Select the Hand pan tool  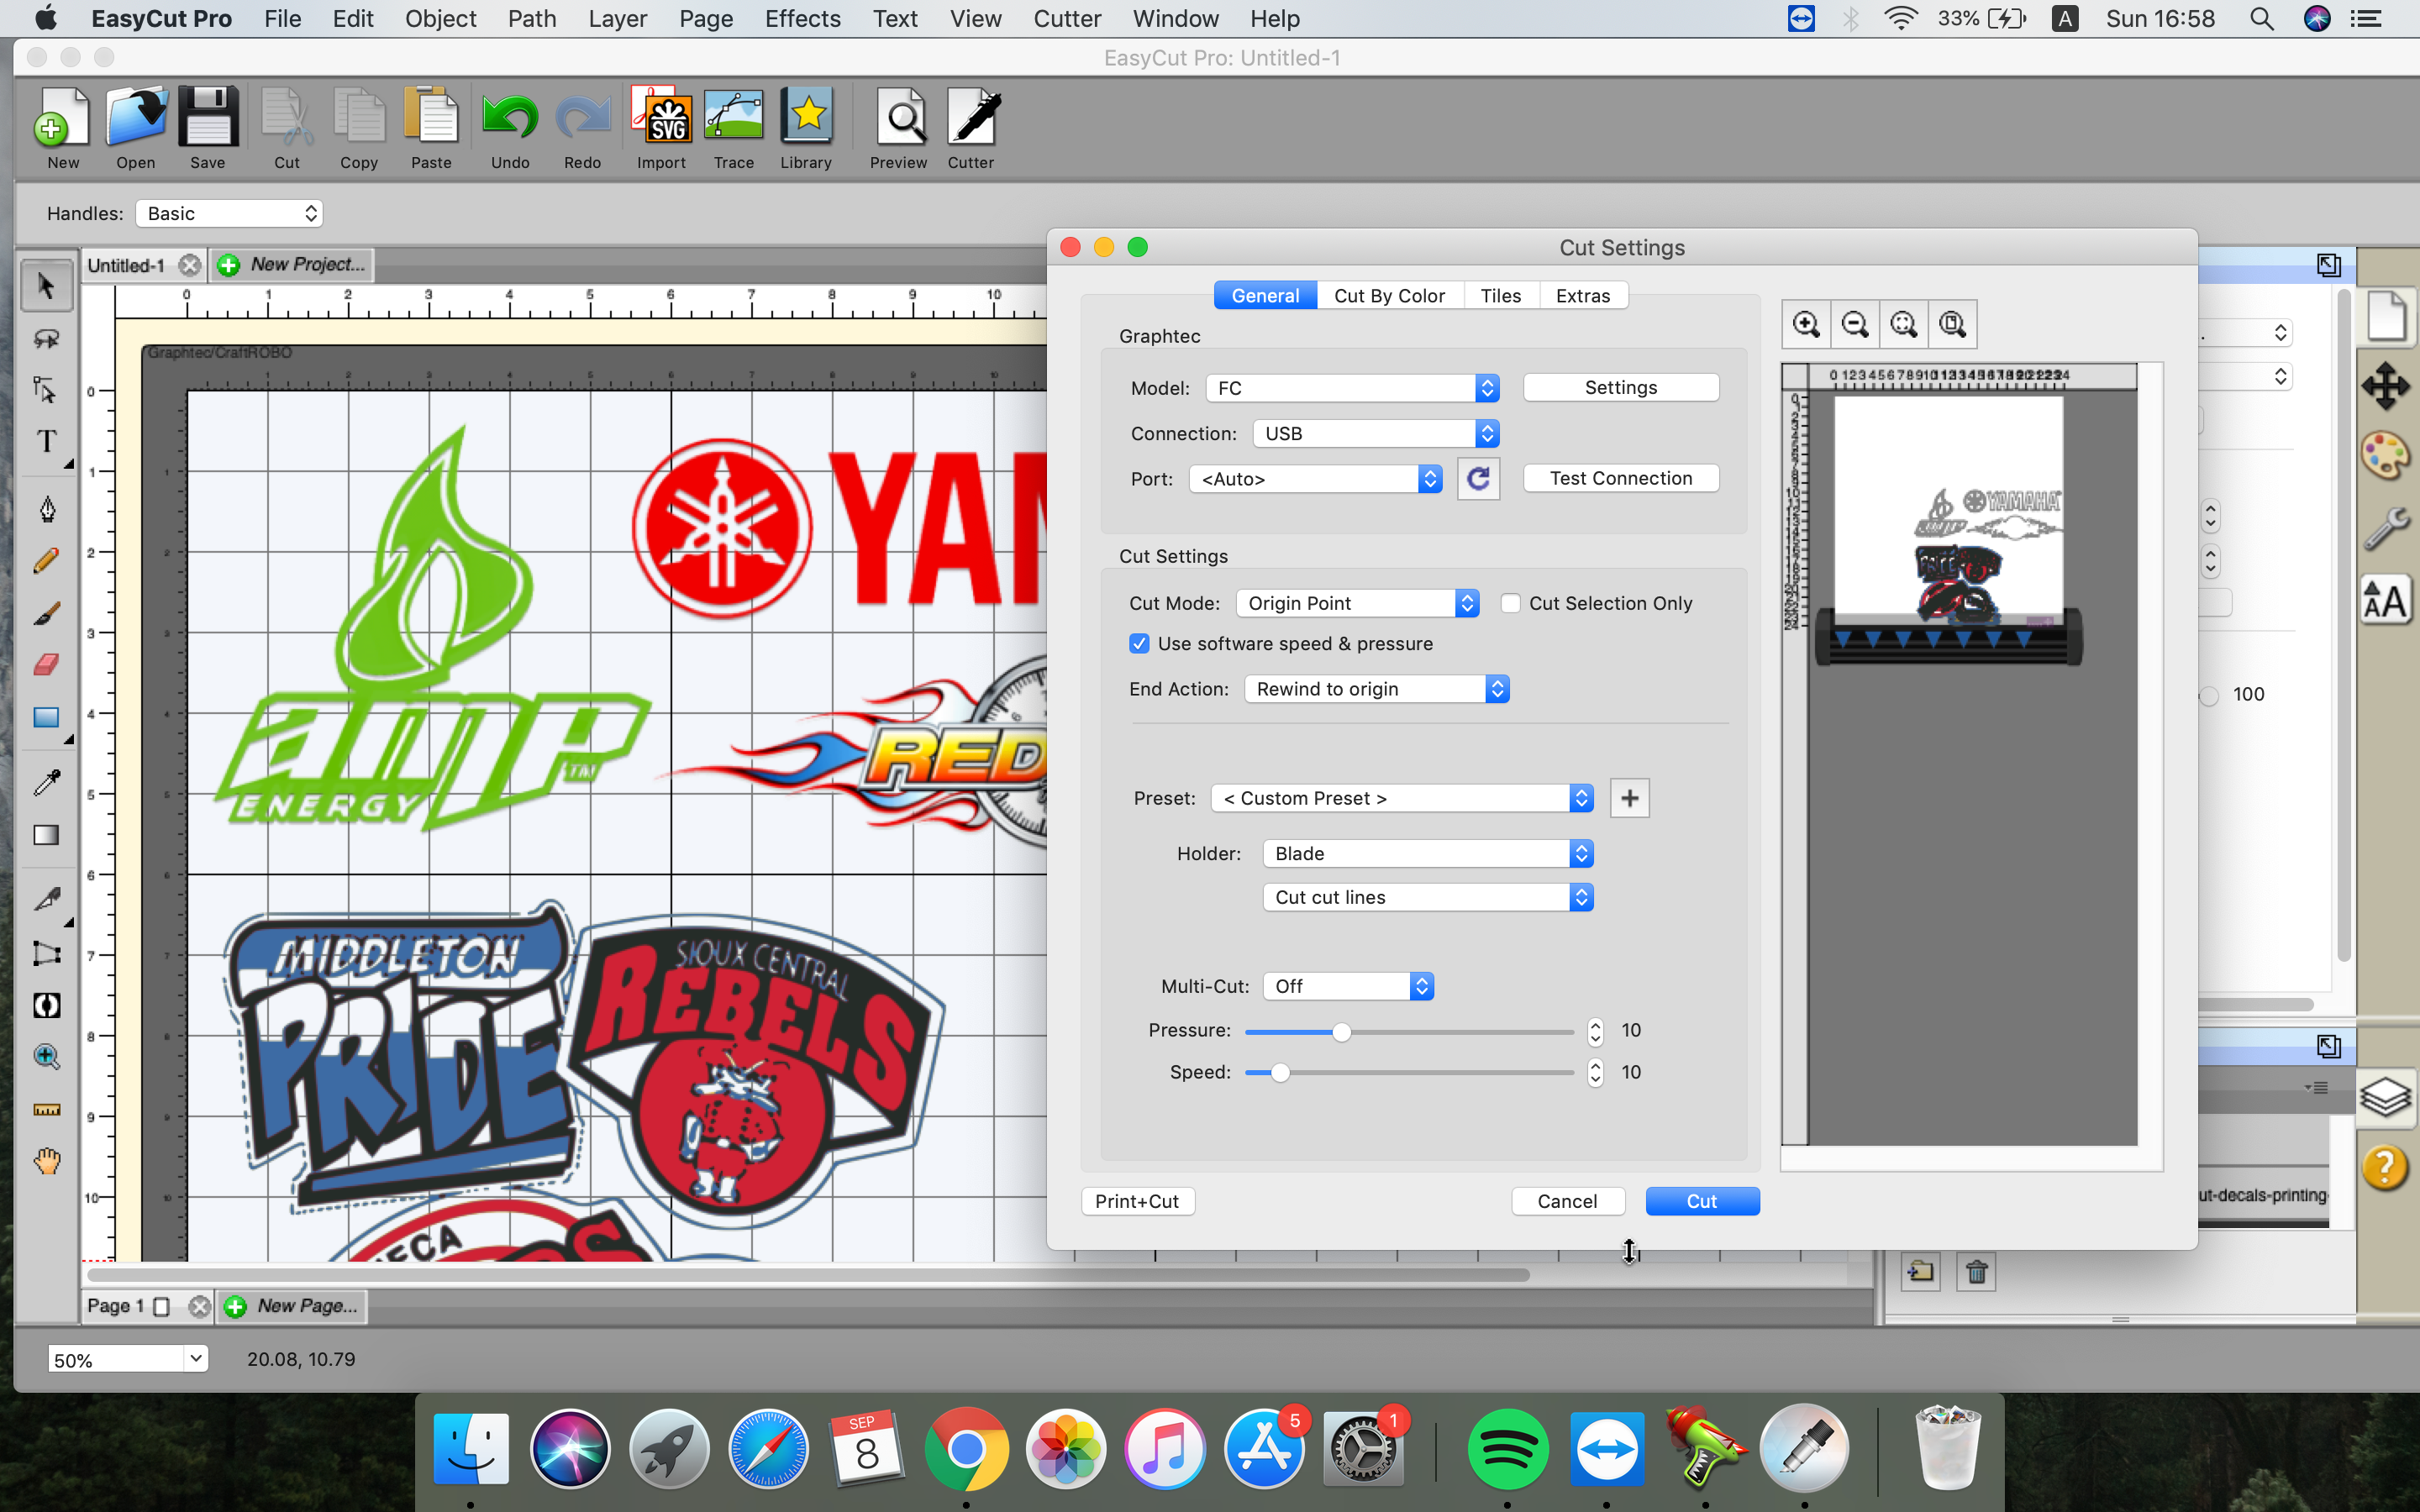click(x=45, y=1160)
